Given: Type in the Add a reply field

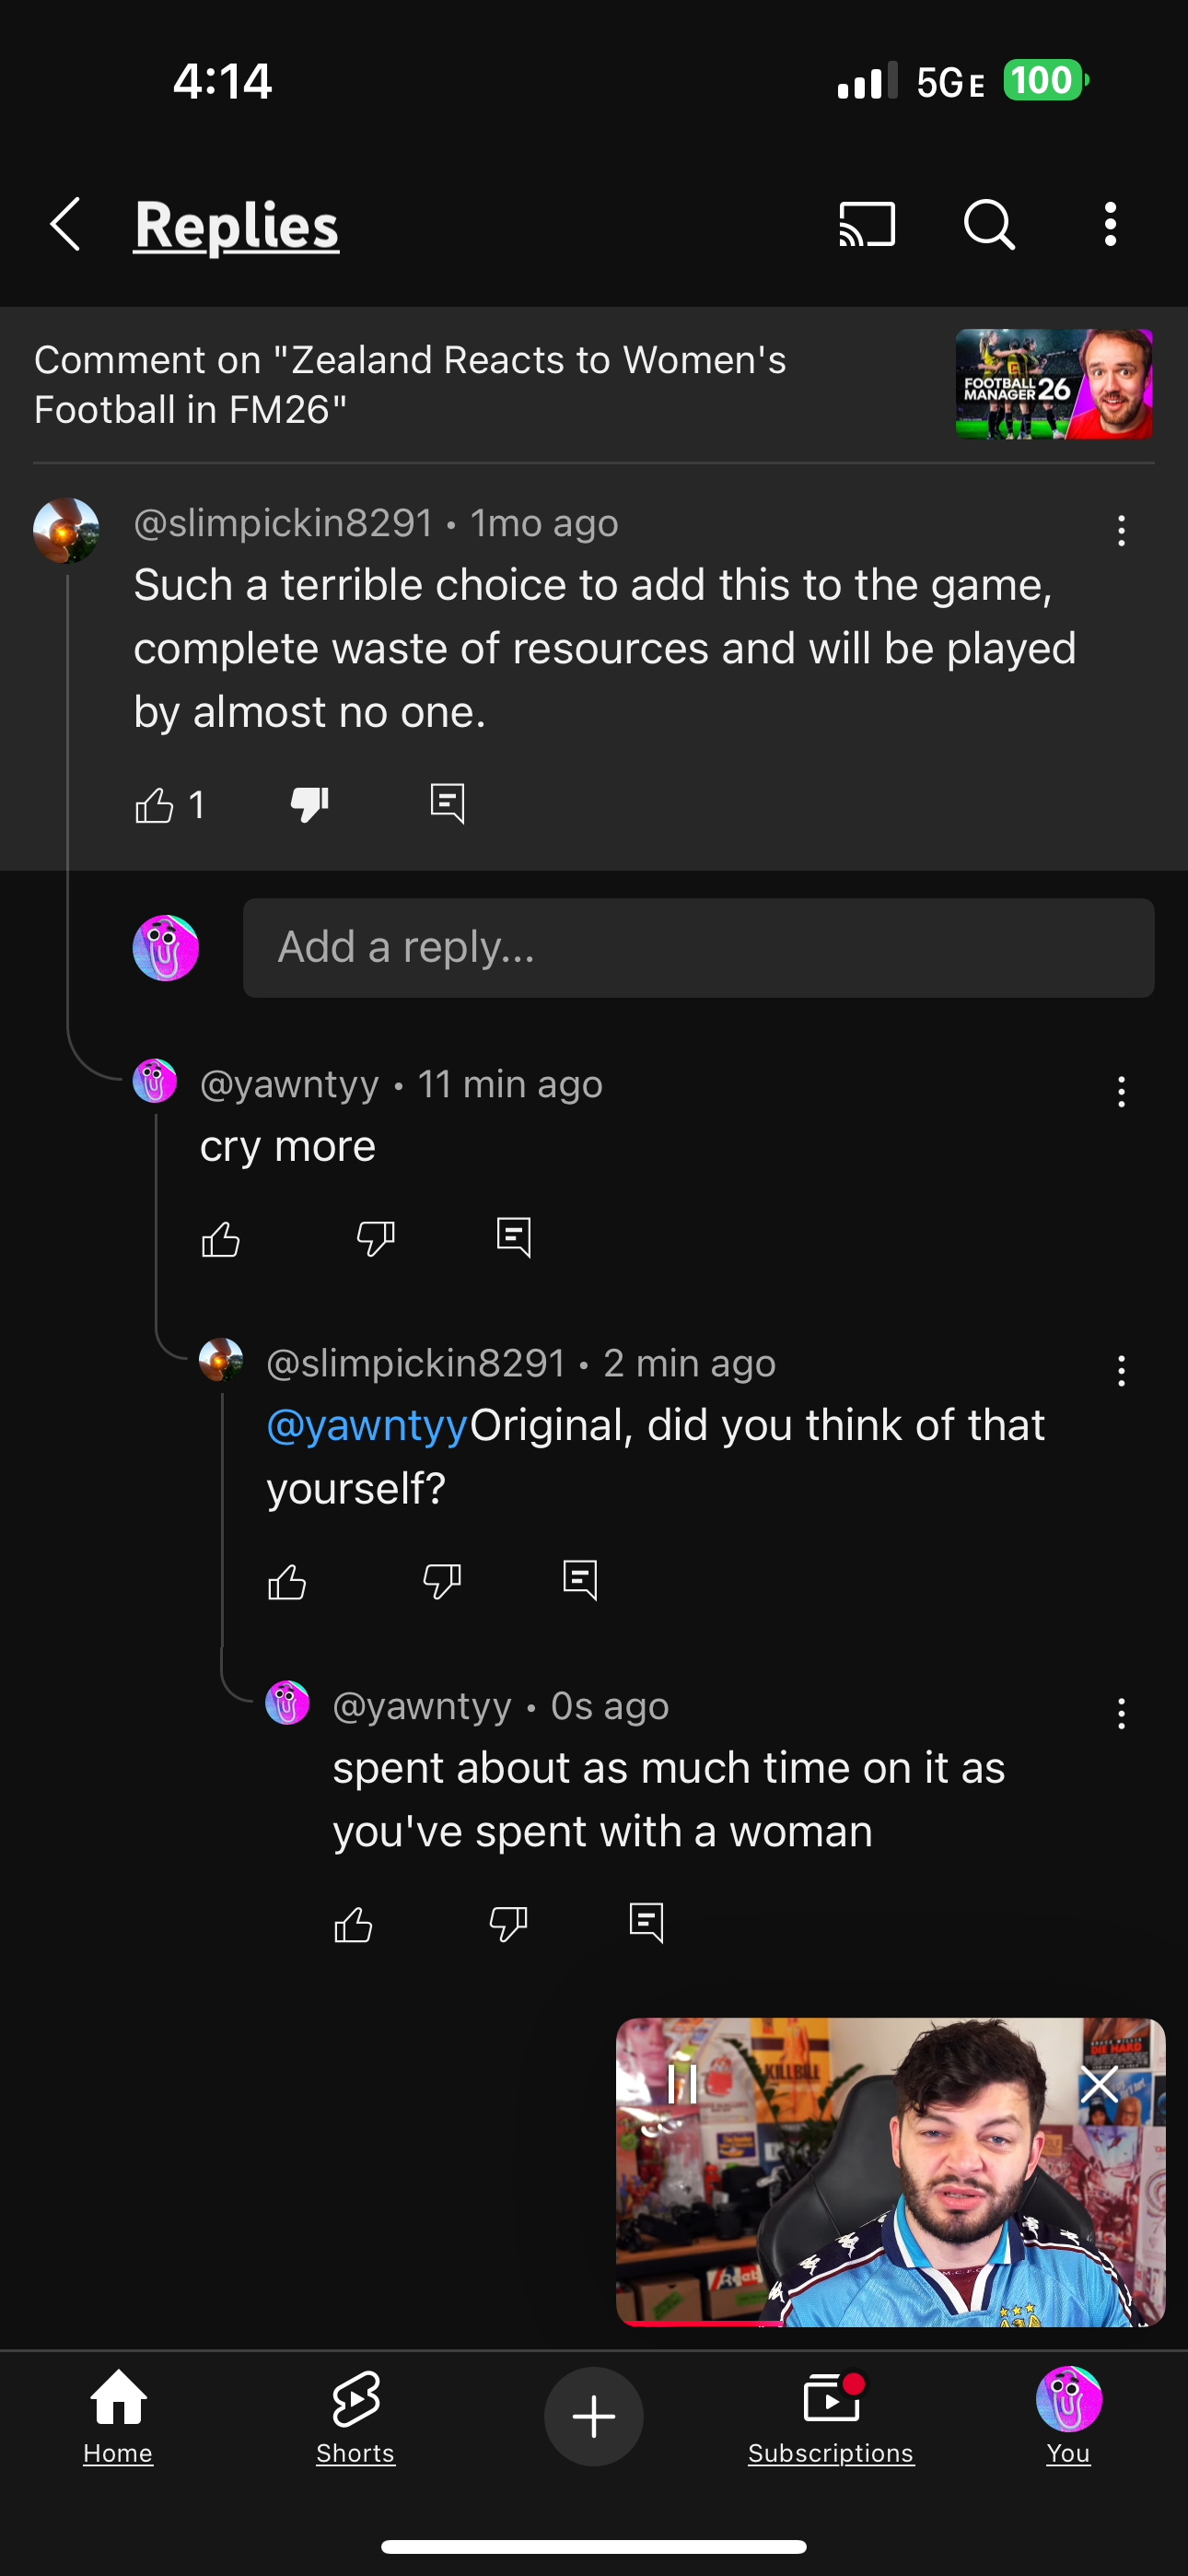Looking at the screenshot, I should tap(698, 947).
